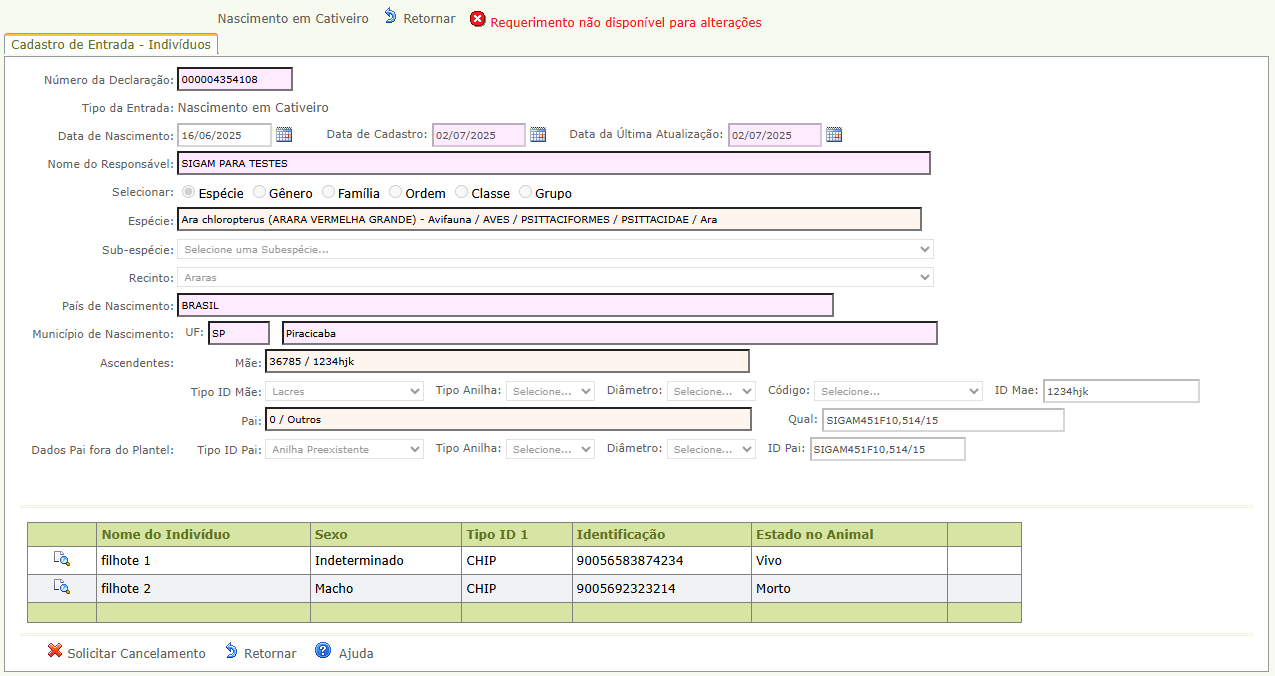Open calendar for Data da Última Atualização

click(x=834, y=134)
